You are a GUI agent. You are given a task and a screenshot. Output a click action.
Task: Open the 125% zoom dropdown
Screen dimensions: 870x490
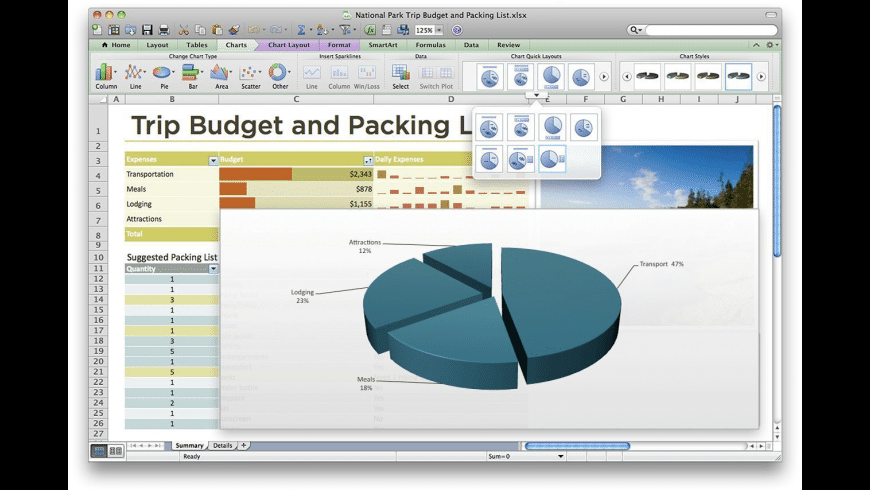(x=439, y=30)
